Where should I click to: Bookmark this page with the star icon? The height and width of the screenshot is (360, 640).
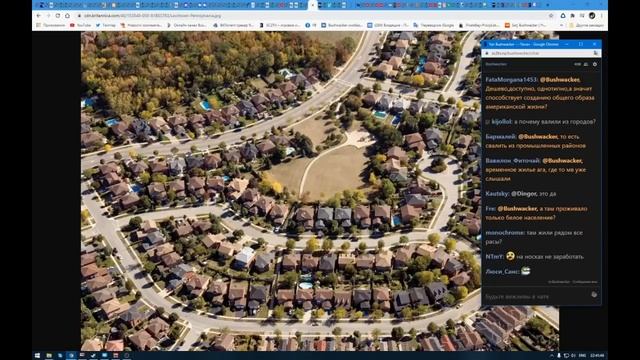551,16
